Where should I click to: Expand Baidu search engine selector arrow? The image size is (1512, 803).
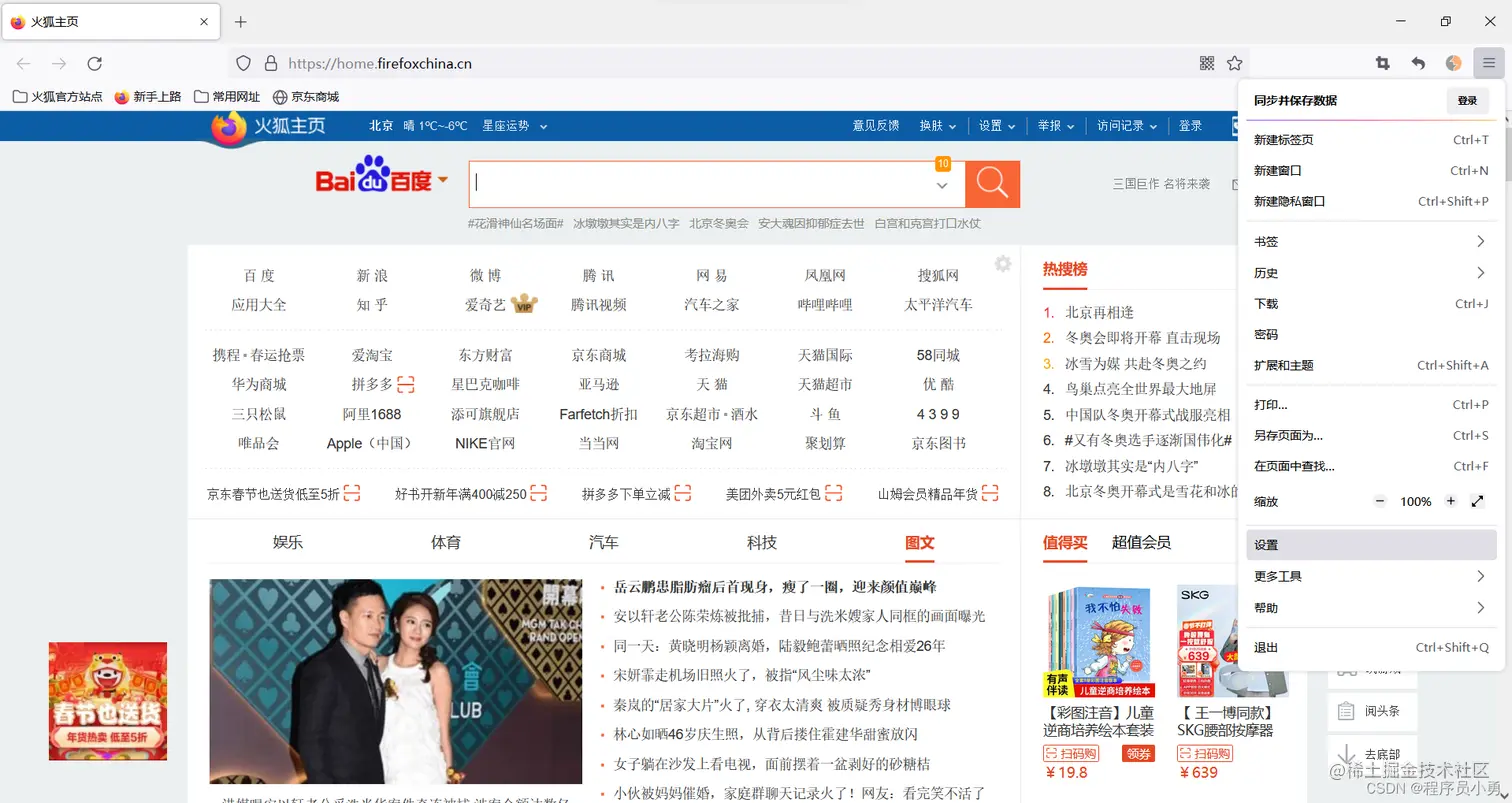coord(443,181)
